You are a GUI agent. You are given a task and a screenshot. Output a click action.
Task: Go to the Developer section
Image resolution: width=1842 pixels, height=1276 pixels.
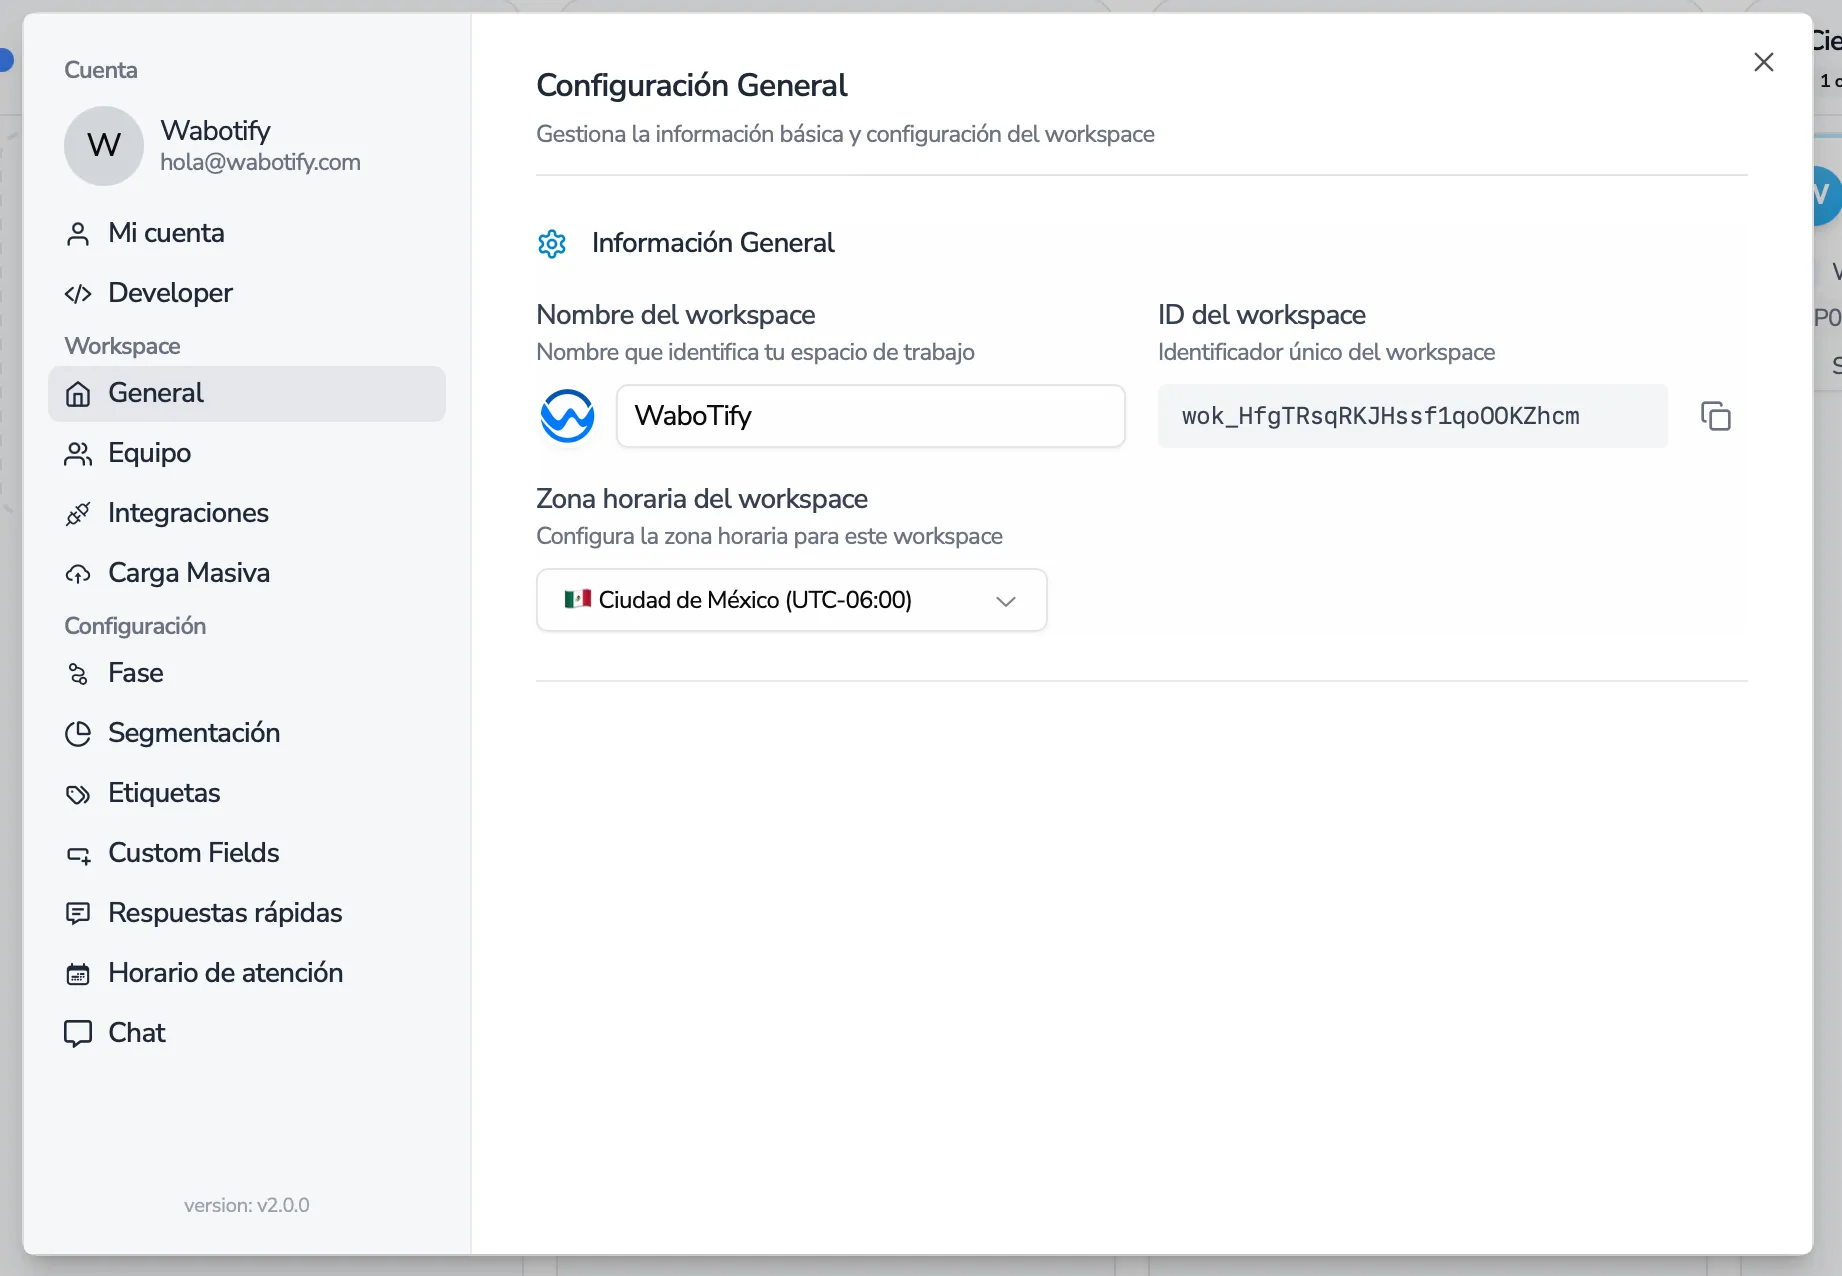170,293
